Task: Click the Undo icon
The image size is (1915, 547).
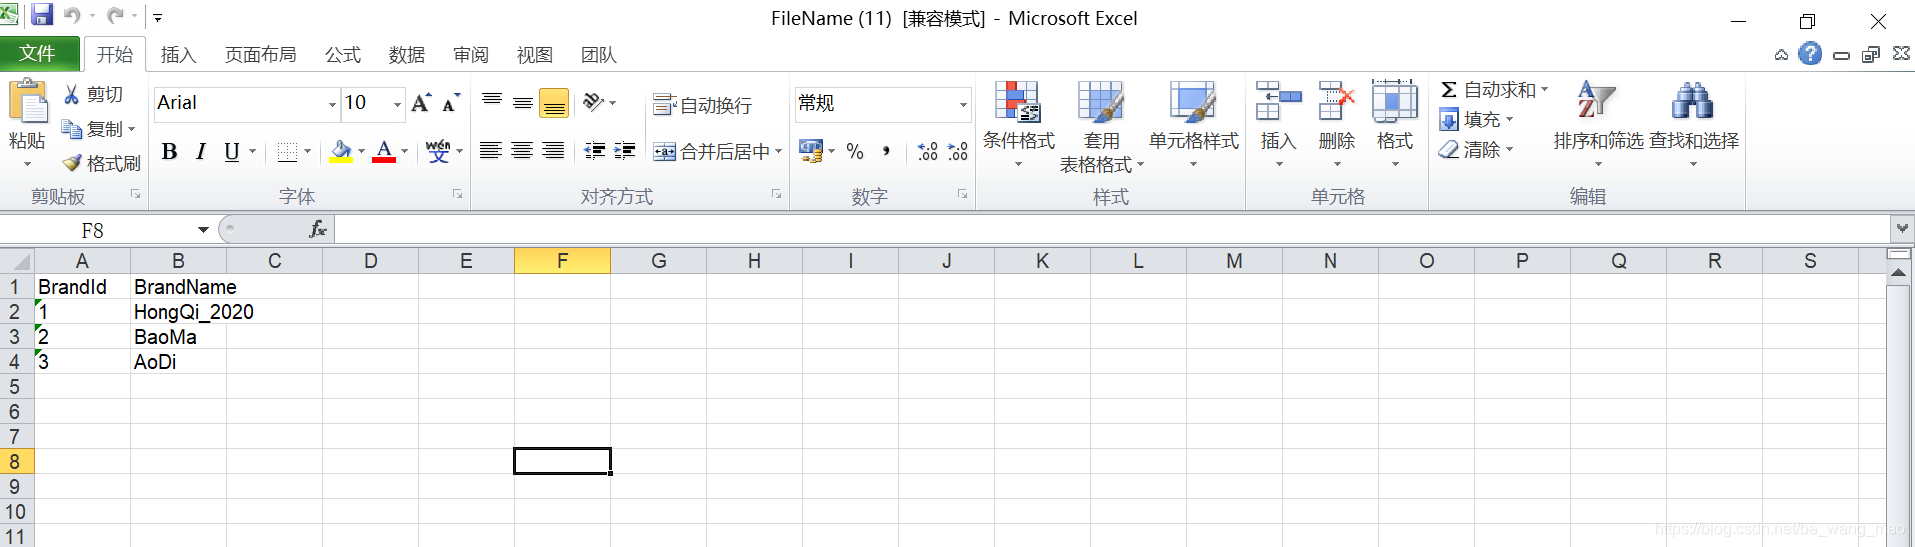Action: [x=72, y=16]
